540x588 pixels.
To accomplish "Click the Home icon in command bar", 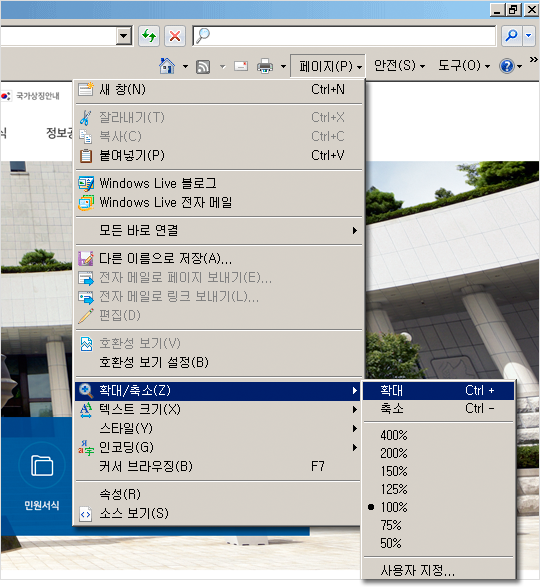I will coord(167,66).
